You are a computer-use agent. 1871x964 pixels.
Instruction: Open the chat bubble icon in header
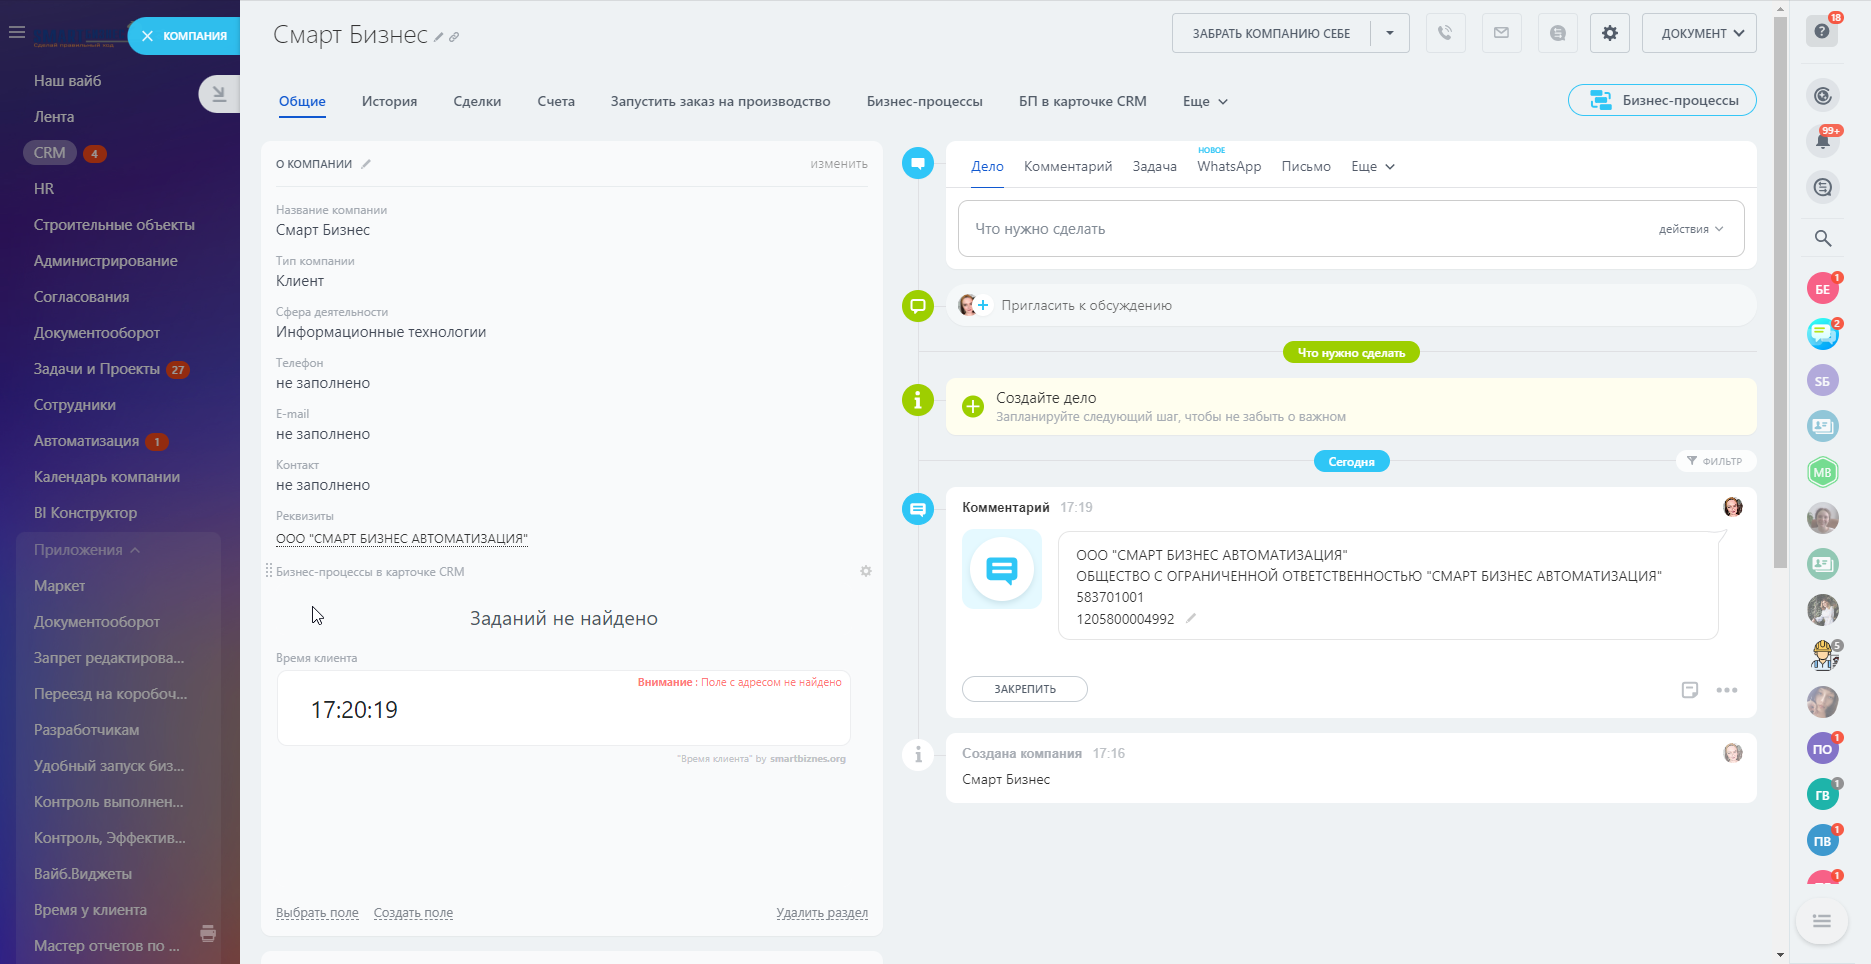[x=1557, y=33]
